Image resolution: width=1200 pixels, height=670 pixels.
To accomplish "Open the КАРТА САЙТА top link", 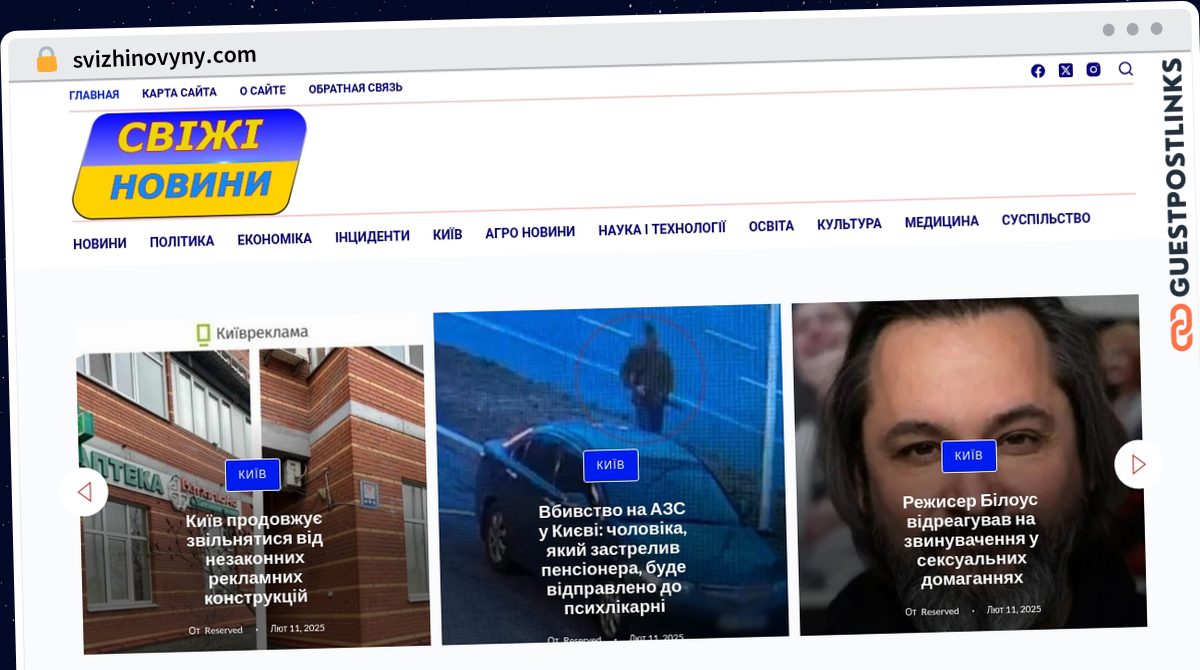I will click(x=179, y=93).
